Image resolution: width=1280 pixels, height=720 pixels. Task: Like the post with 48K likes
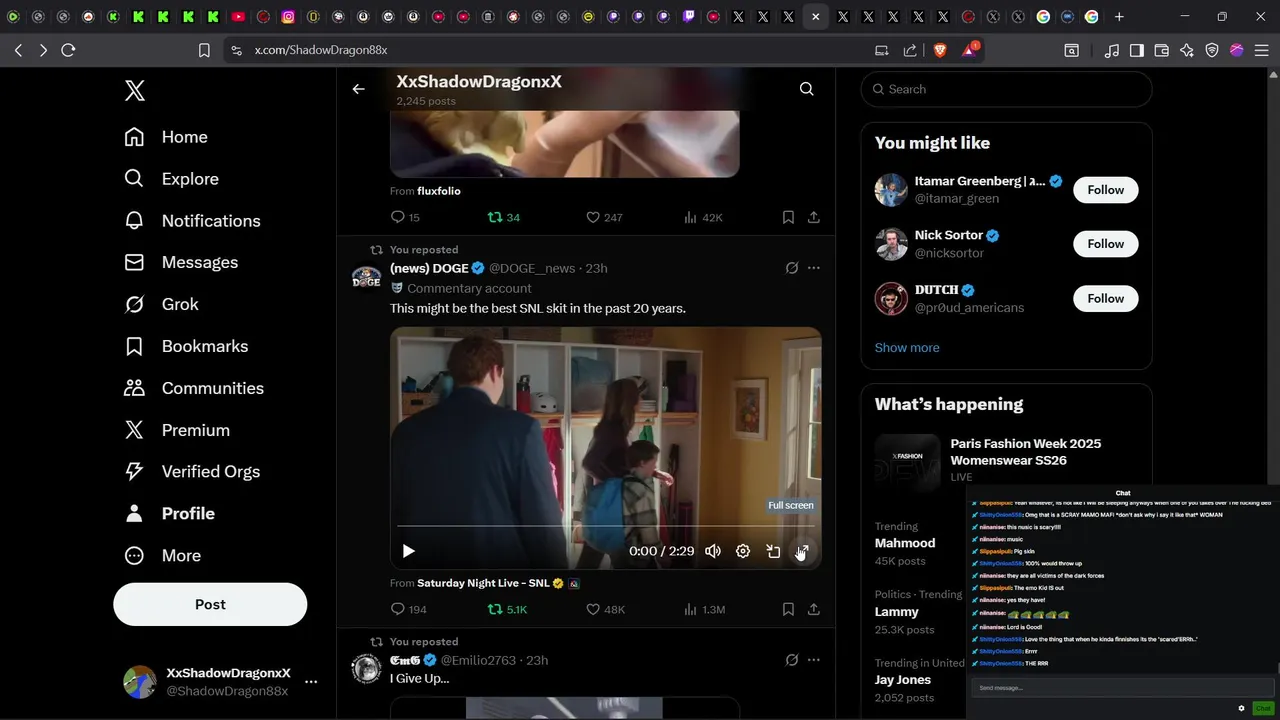[x=605, y=609]
